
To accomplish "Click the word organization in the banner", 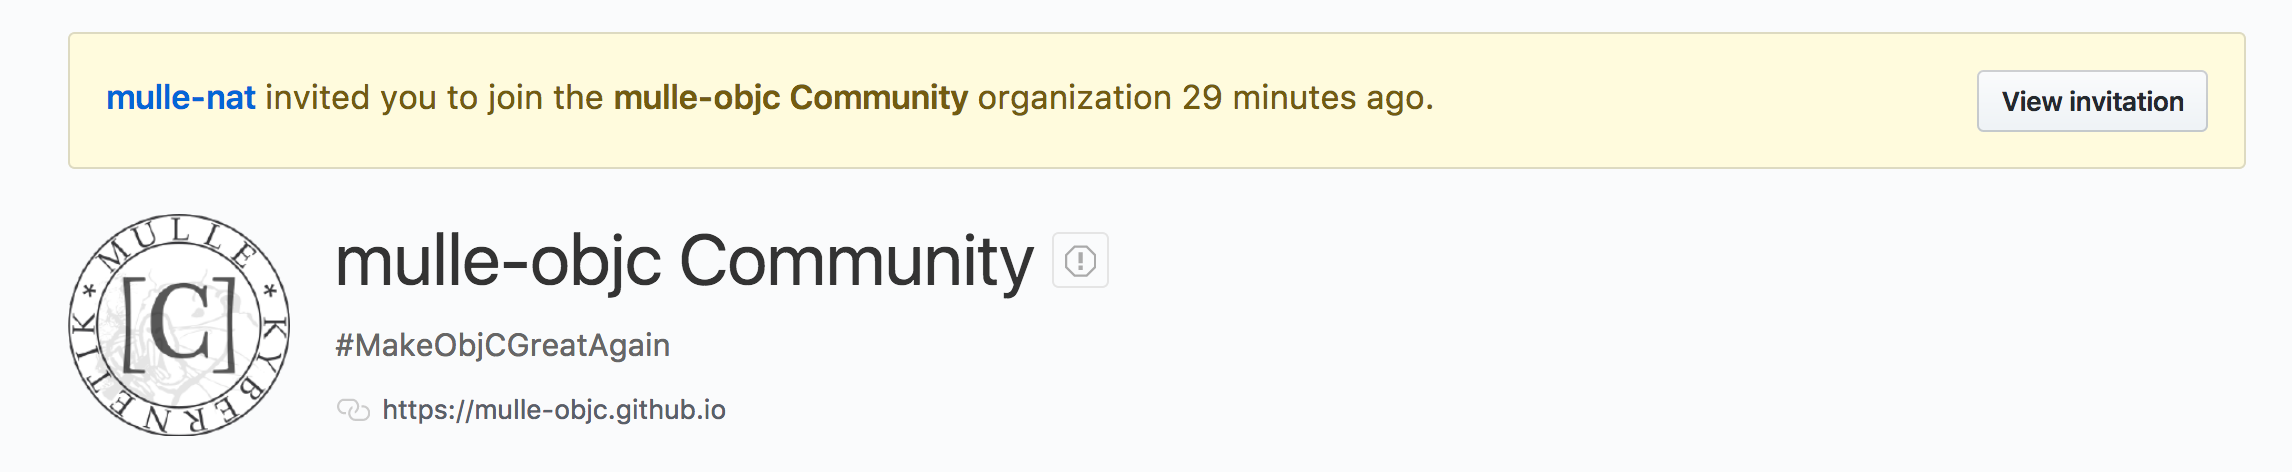I will point(1074,98).
